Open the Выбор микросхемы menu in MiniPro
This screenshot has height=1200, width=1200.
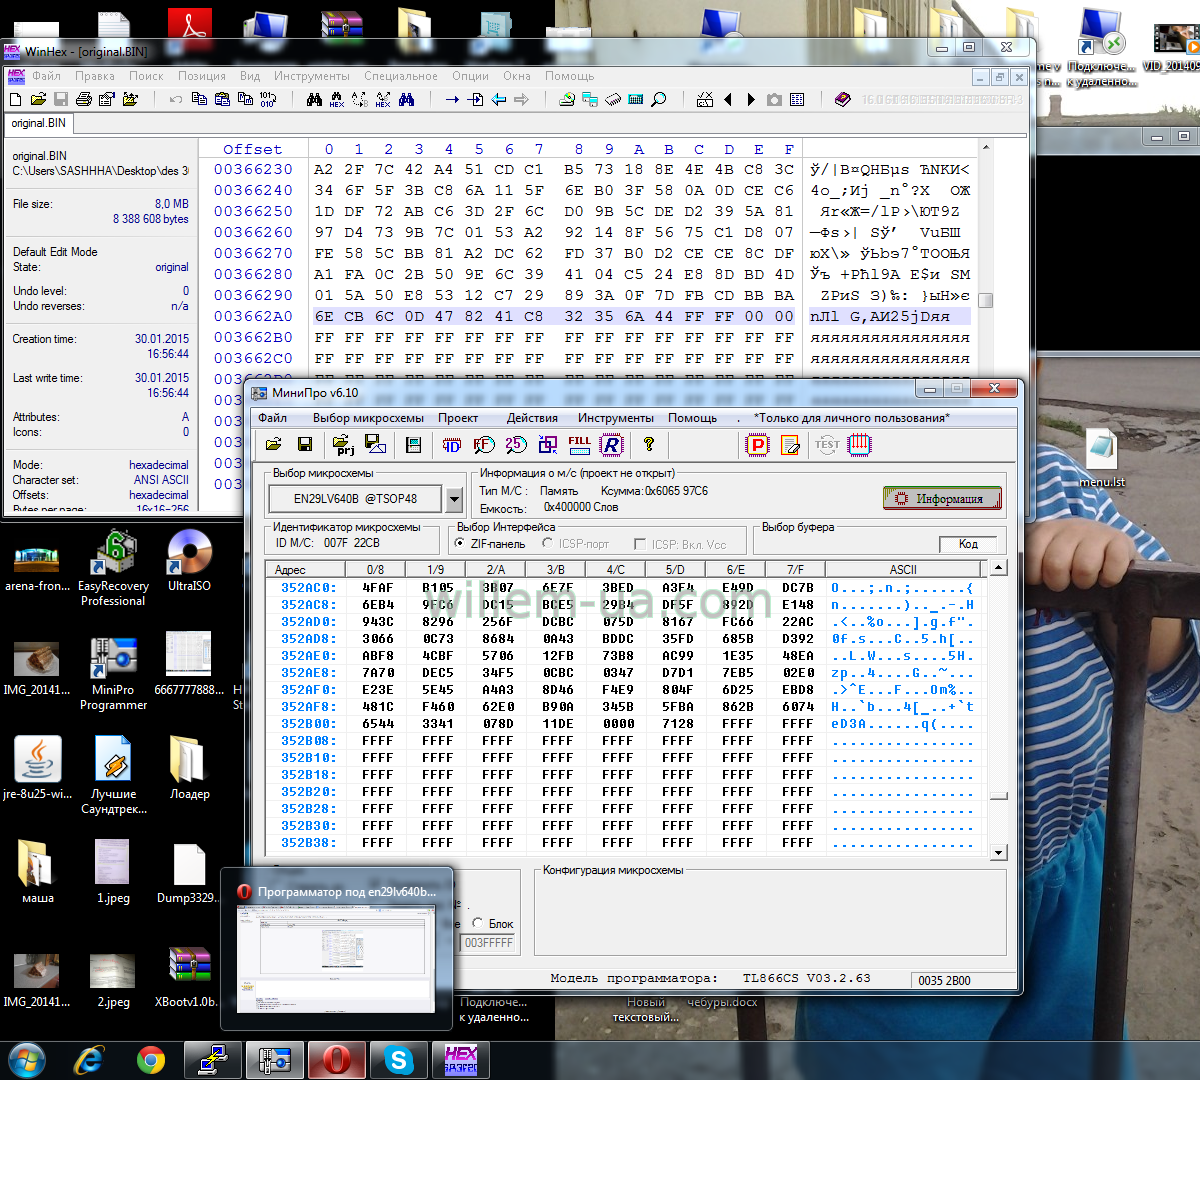368,418
